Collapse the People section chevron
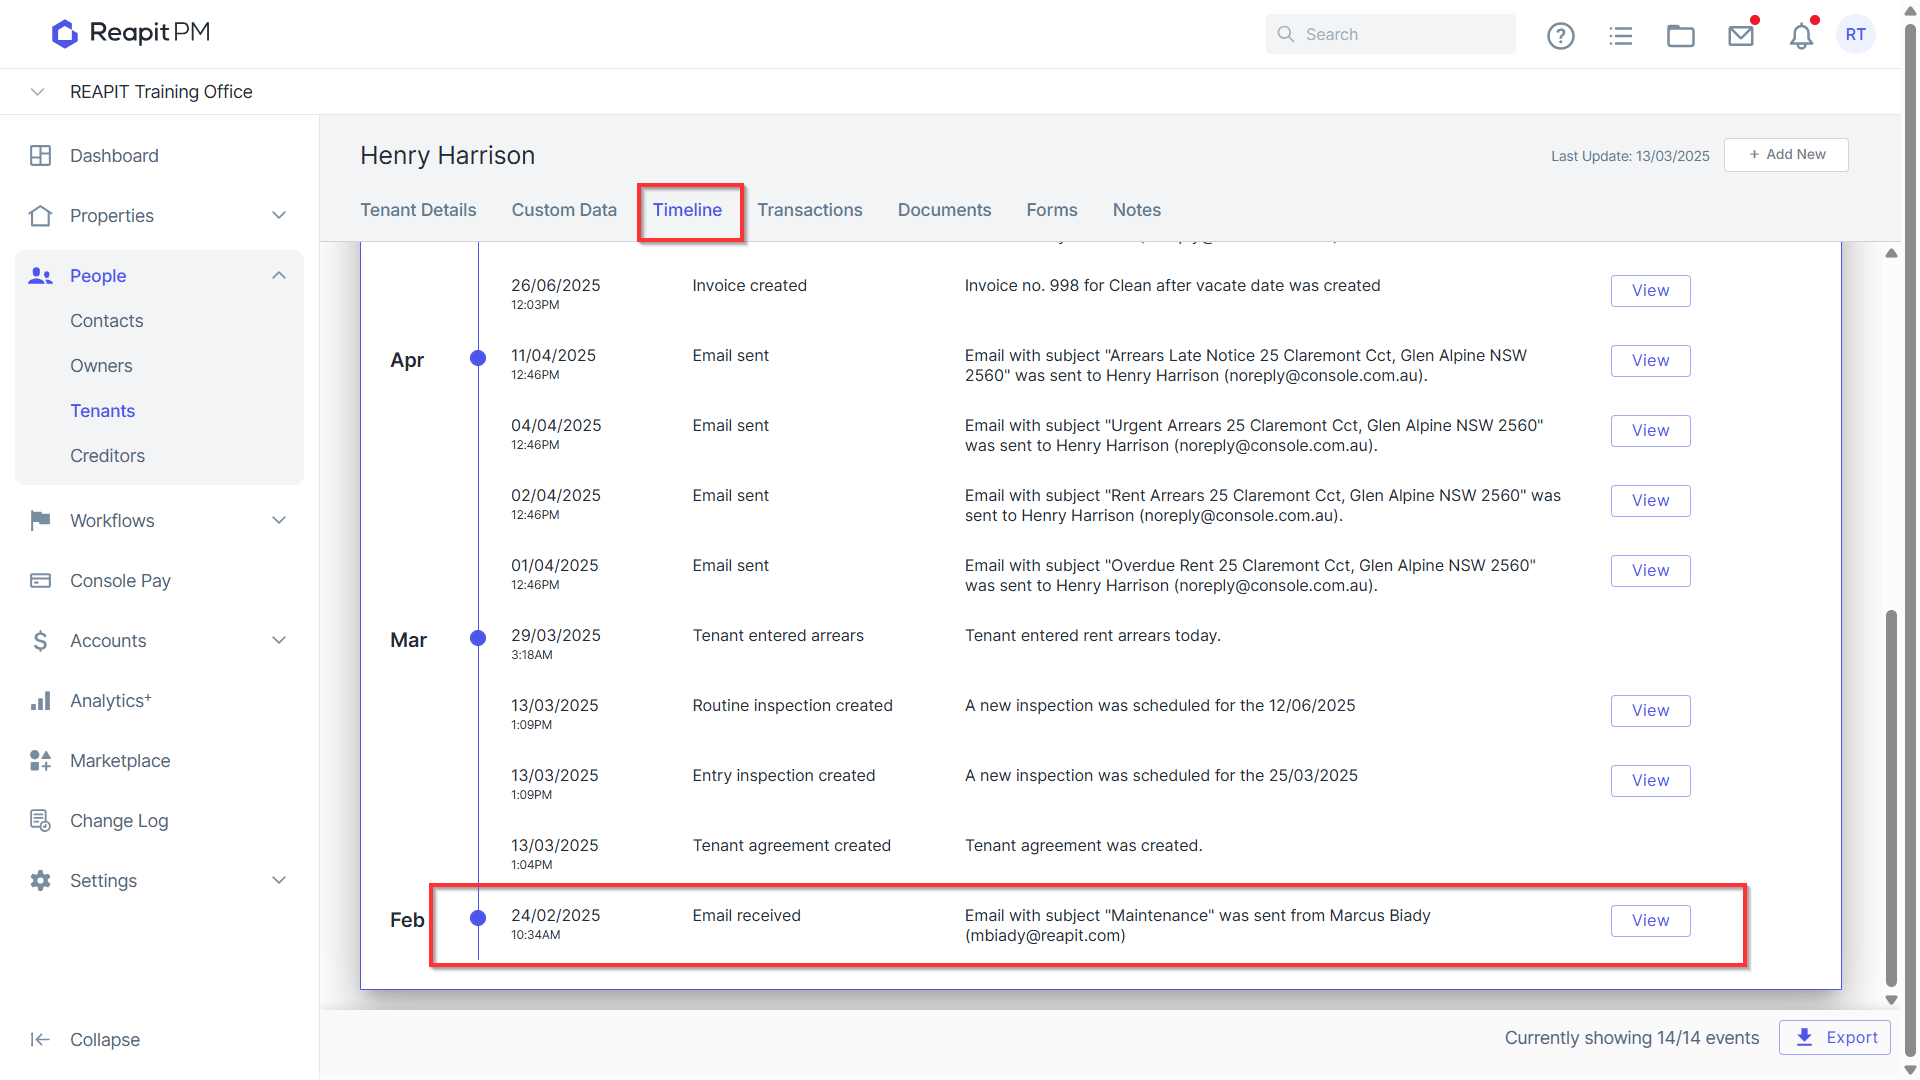This screenshot has width=1920, height=1080. coord(279,276)
